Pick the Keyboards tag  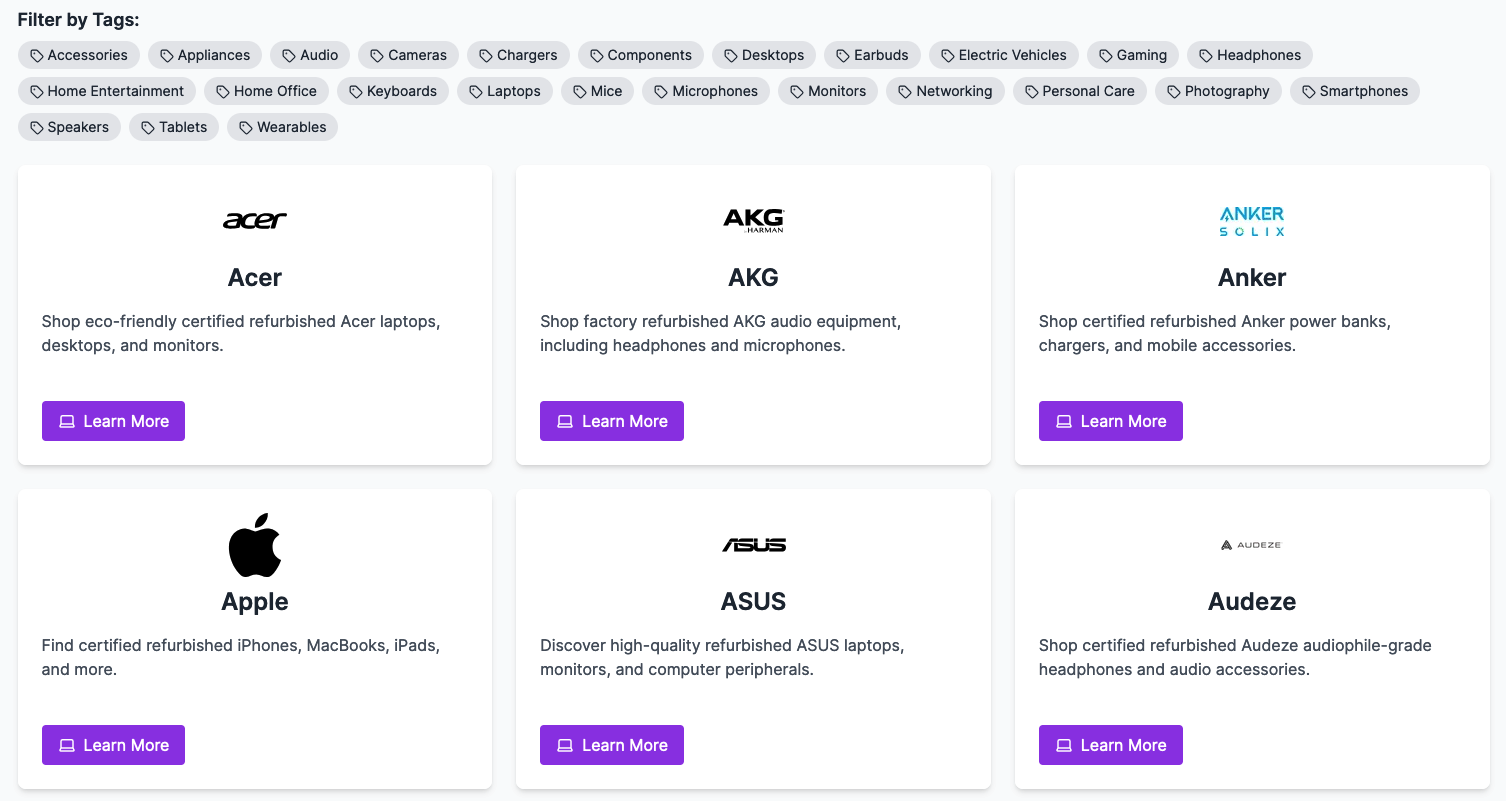393,91
